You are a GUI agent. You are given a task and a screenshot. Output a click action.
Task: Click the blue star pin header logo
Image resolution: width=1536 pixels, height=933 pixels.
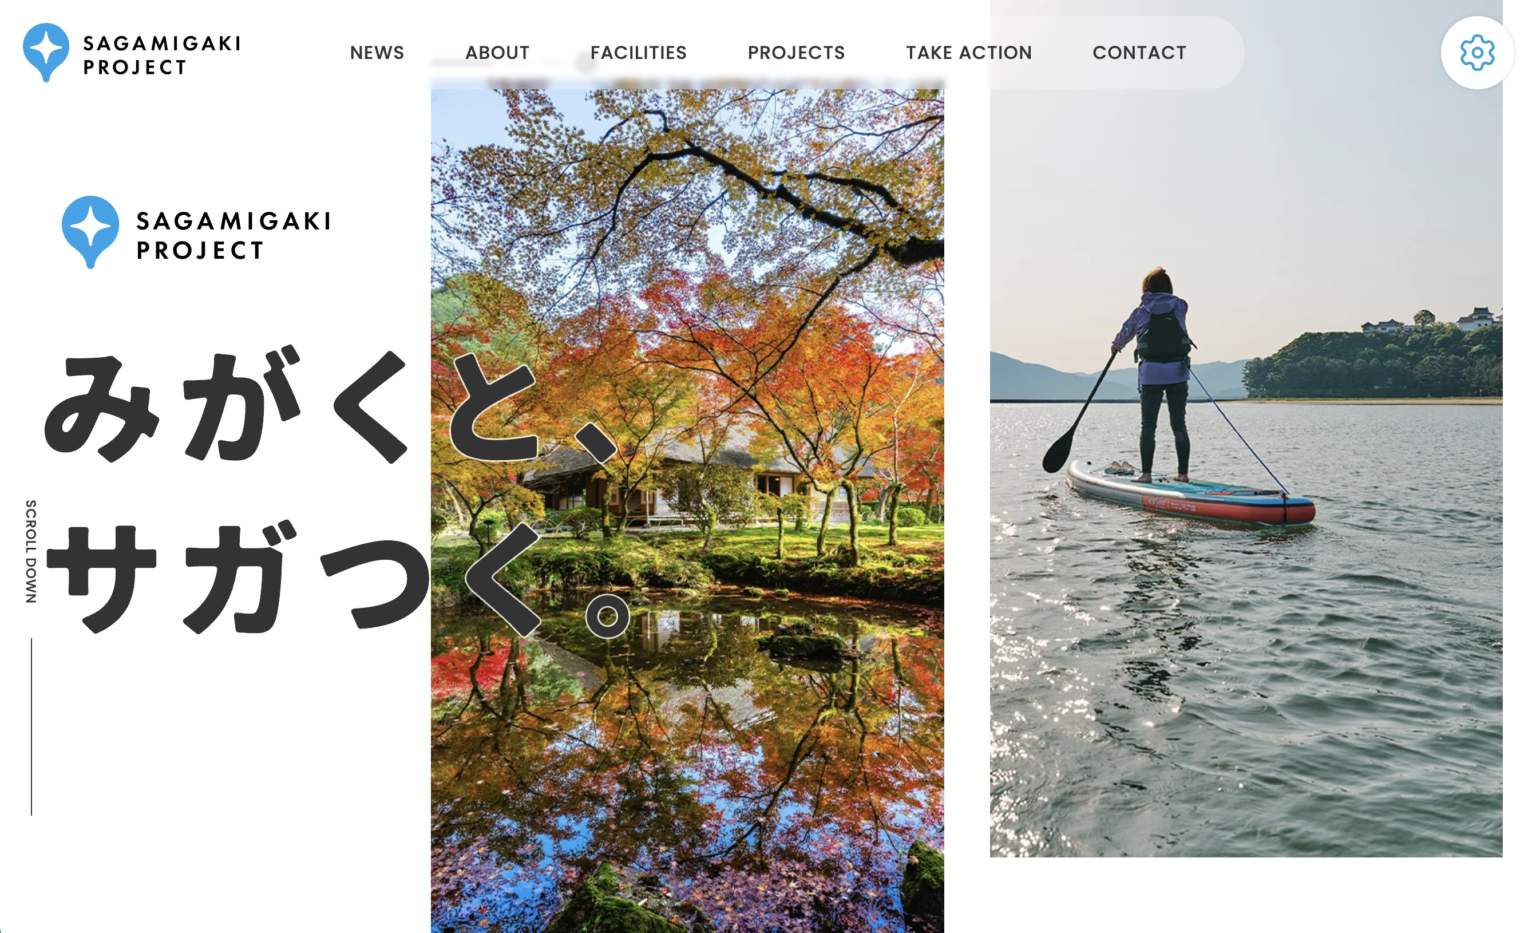46,52
